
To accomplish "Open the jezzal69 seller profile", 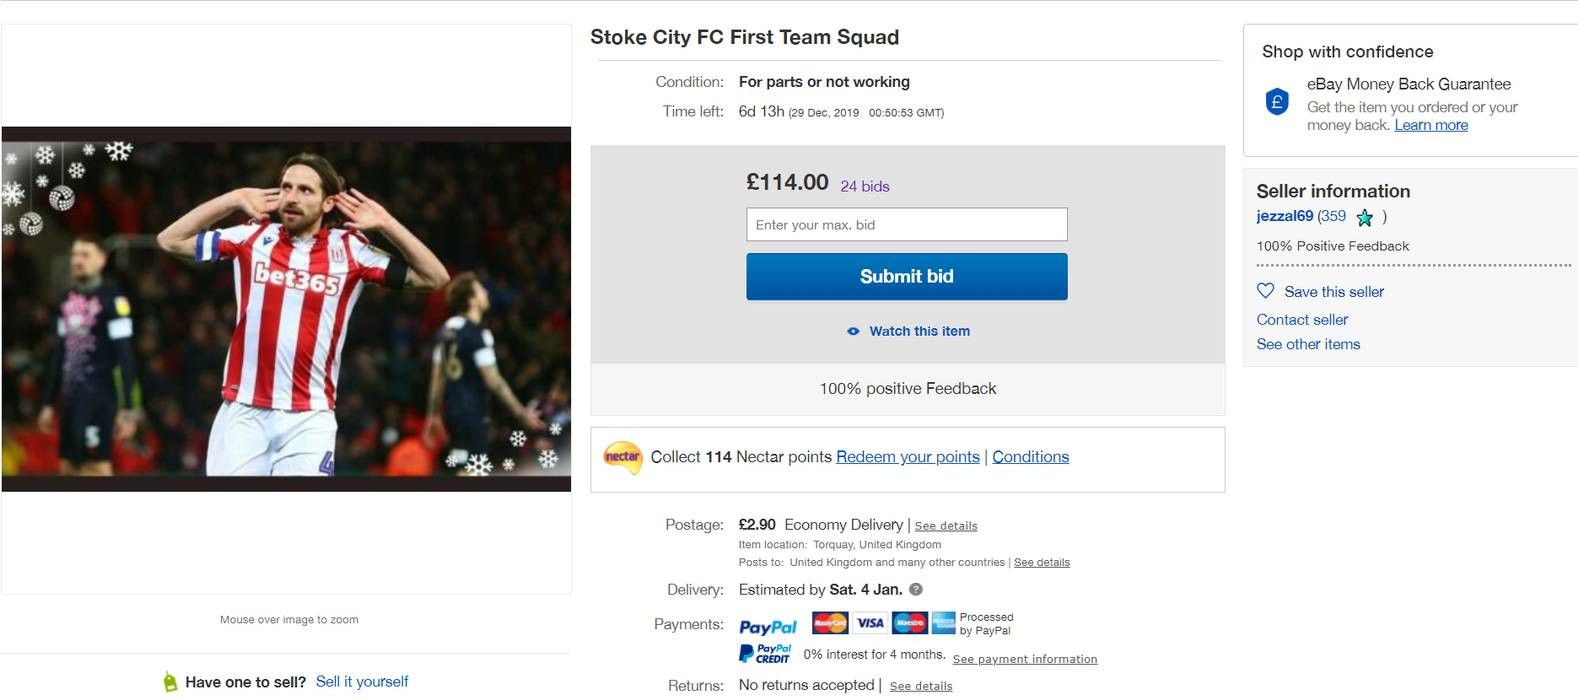I will tap(1284, 216).
